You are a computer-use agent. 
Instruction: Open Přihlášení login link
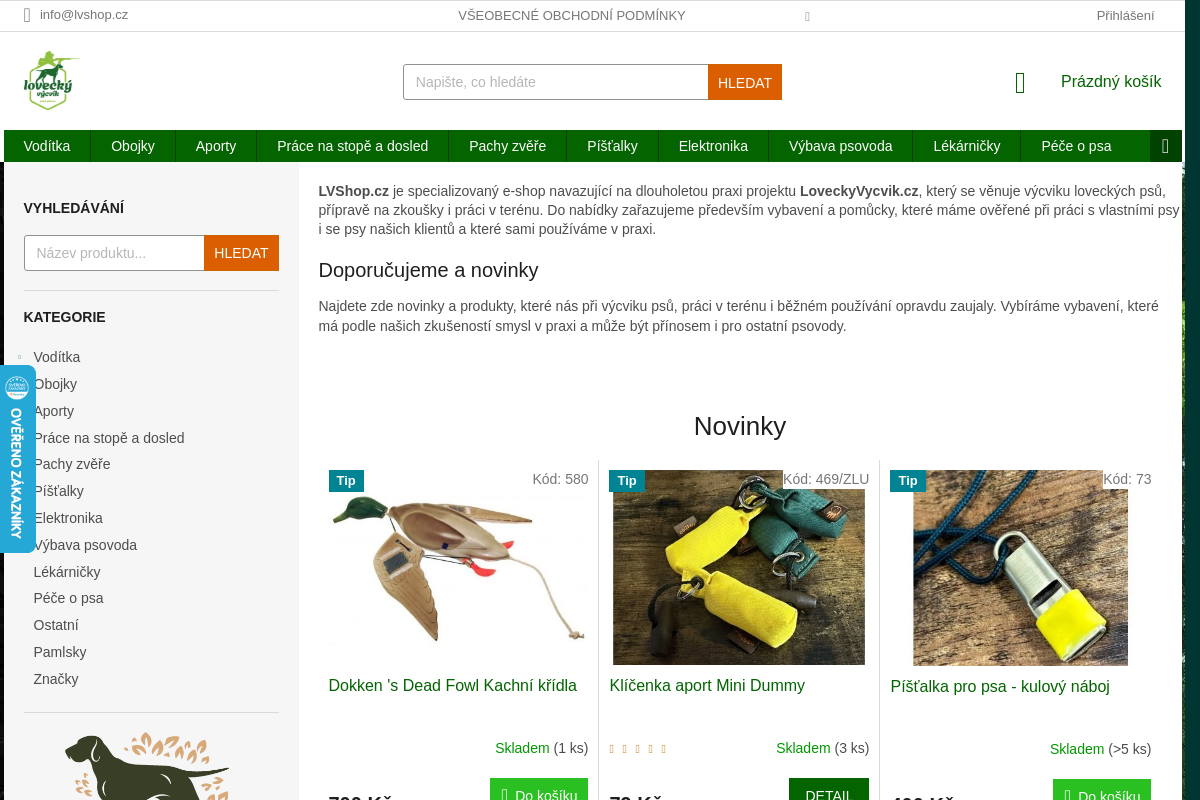pyautogui.click(x=1125, y=15)
